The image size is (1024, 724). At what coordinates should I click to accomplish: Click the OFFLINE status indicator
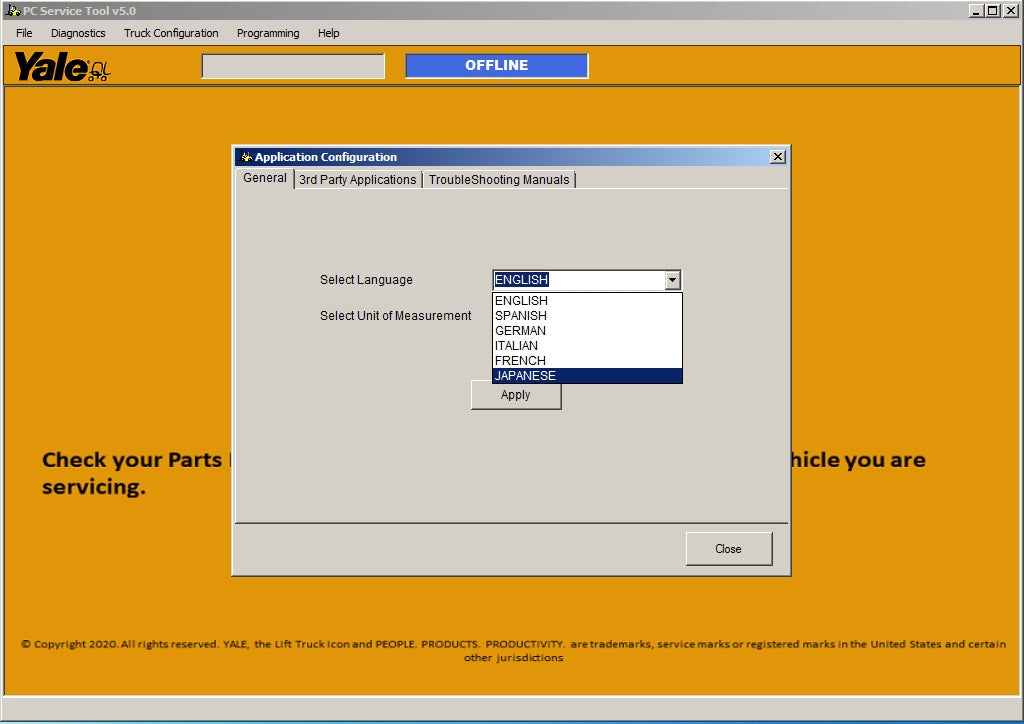tap(496, 66)
